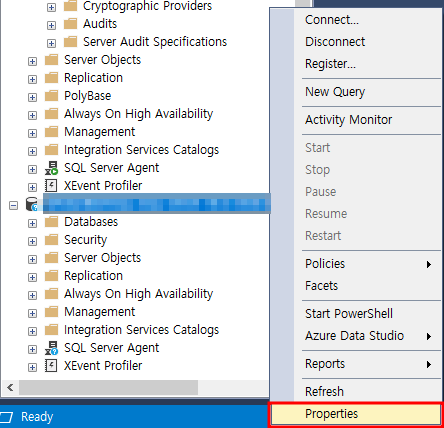Expand upper Replication folder

(32, 79)
